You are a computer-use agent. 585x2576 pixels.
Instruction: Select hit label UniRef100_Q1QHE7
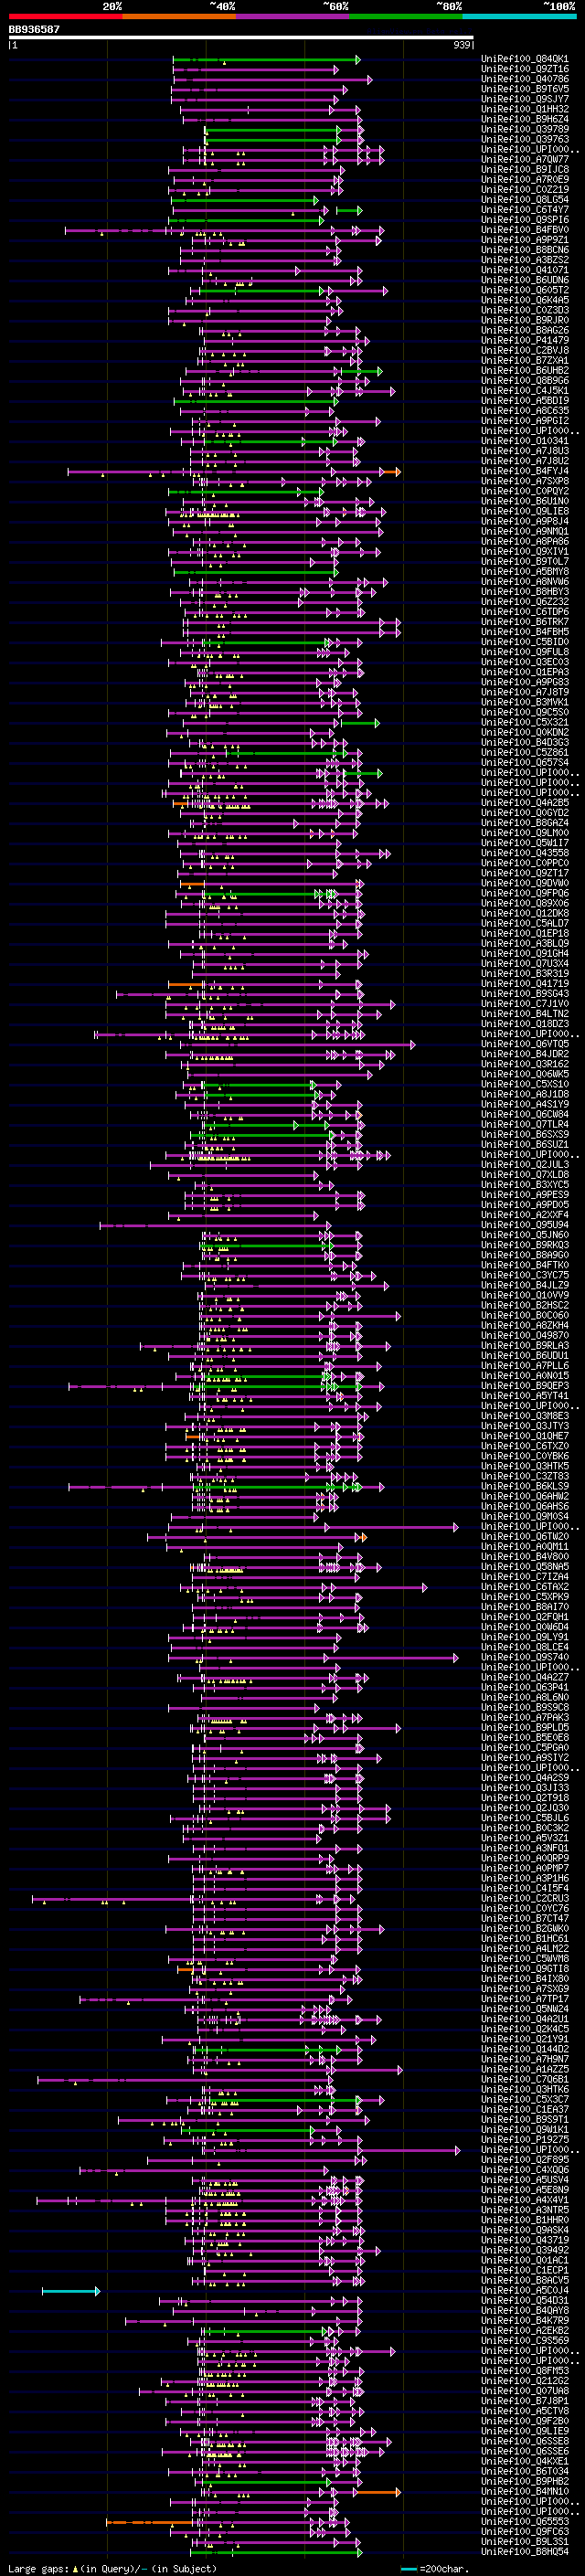point(525,1436)
